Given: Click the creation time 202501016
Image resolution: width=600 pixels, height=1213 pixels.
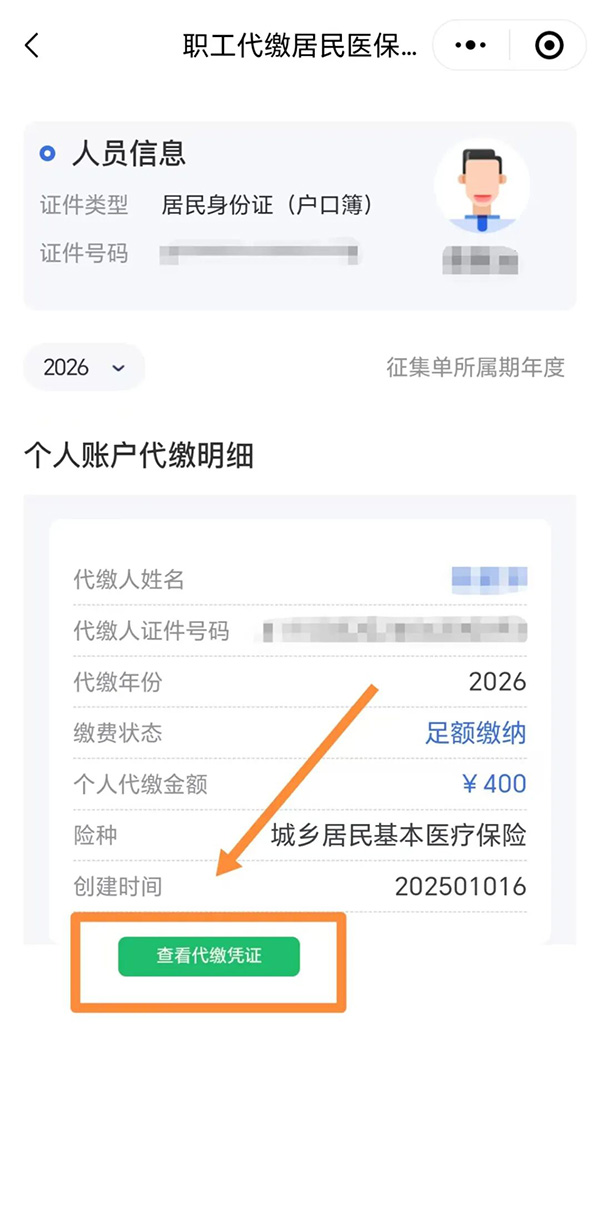Looking at the screenshot, I should [460, 887].
